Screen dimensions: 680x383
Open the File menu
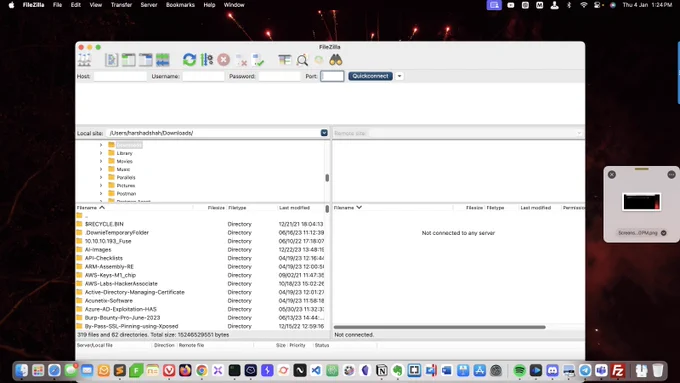(x=57, y=5)
